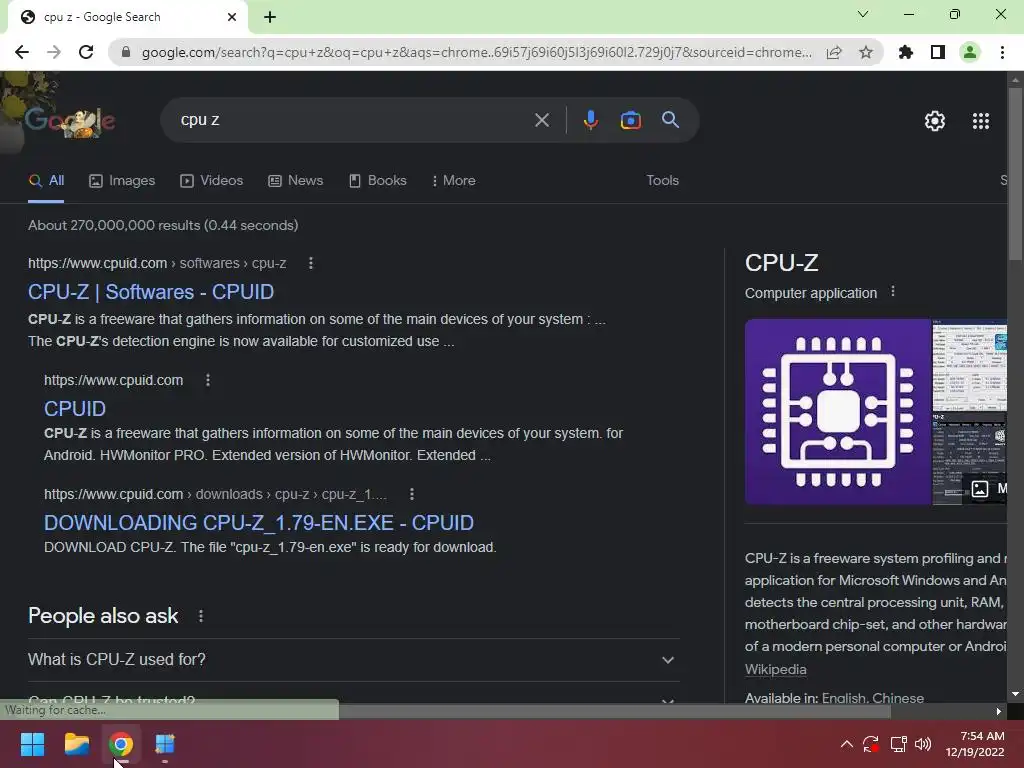This screenshot has width=1024, height=768.
Task: Open the clock showing 7:54 AM
Action: pos(974,744)
